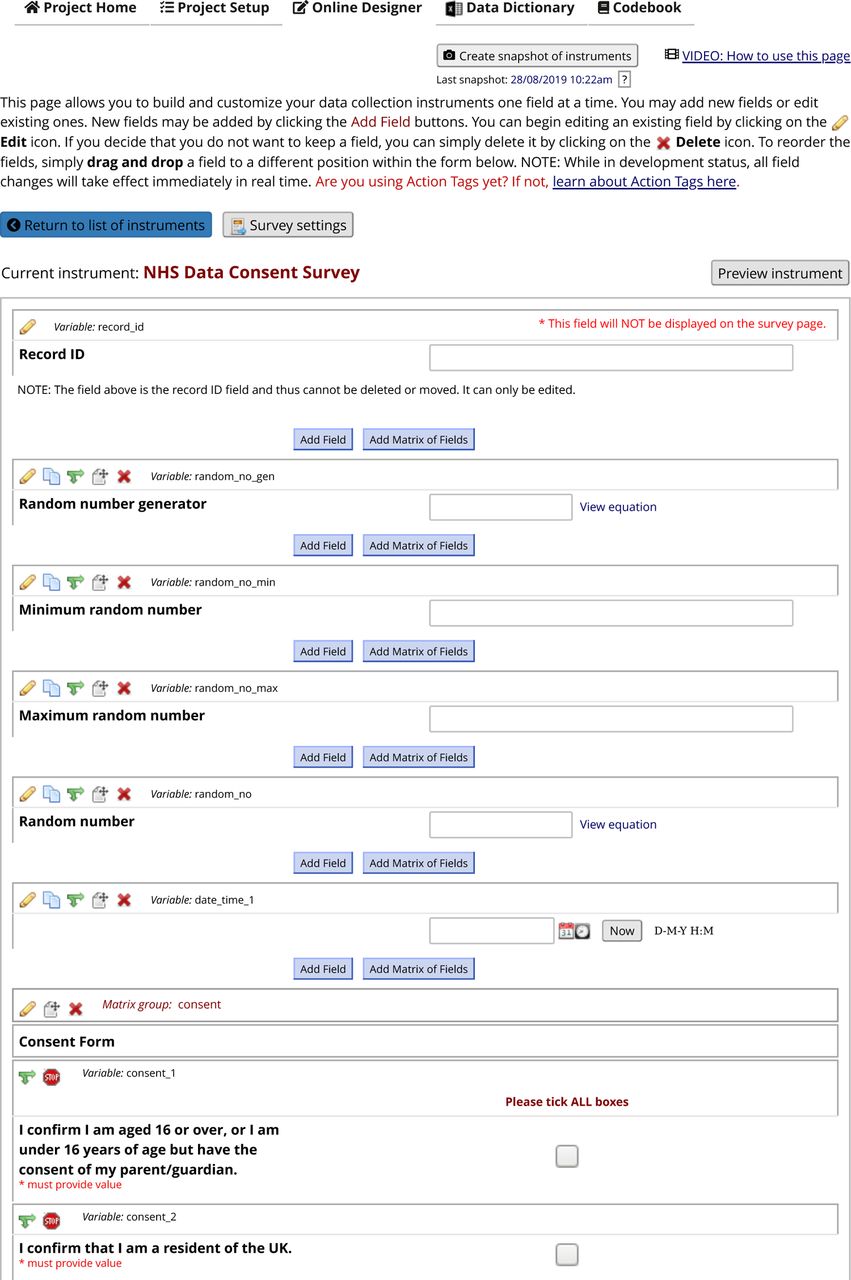Open stop actions for consent_1
851x1280 pixels.
(52, 1077)
